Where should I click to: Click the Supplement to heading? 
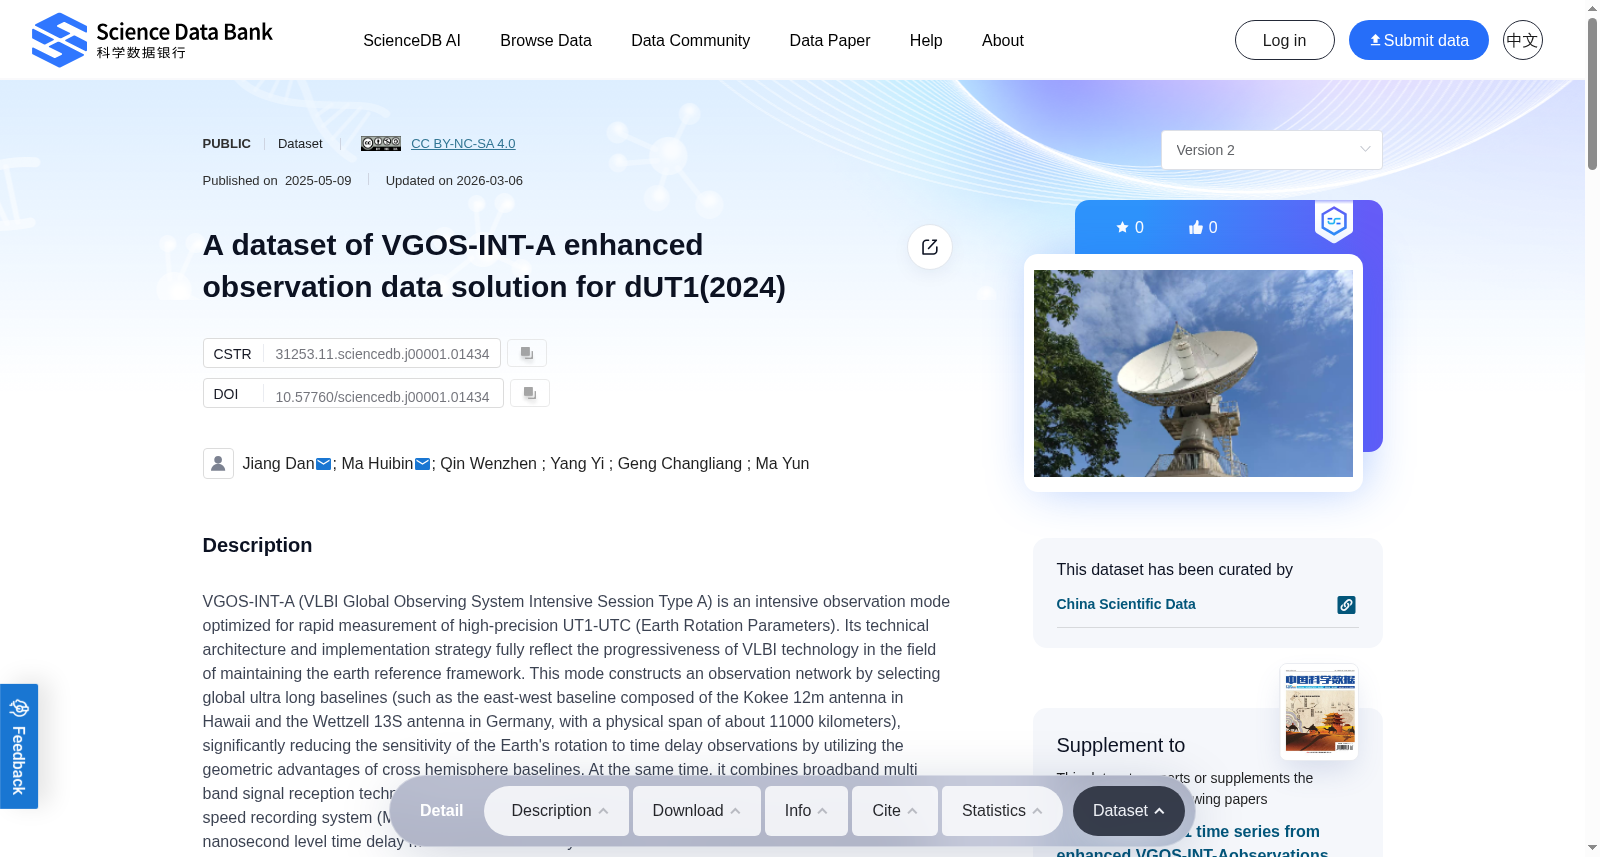coord(1120,745)
